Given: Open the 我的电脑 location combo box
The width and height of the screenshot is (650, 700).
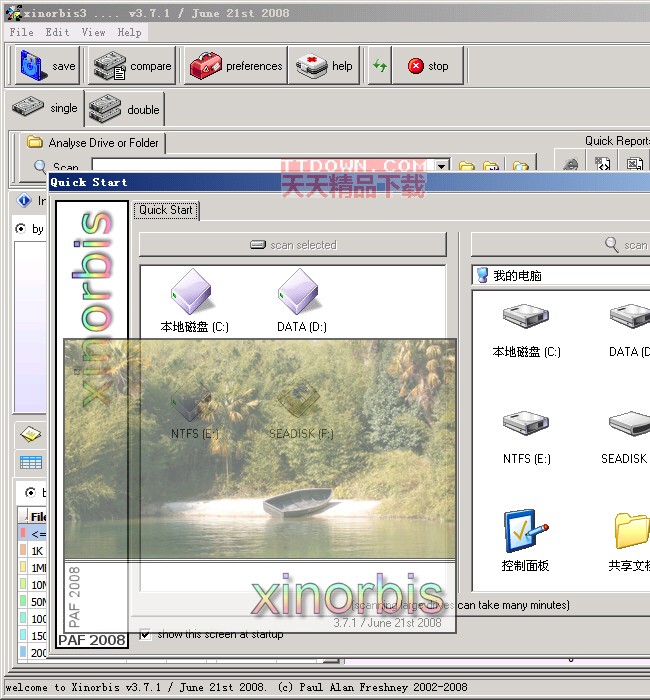Looking at the screenshot, I should tap(561, 275).
